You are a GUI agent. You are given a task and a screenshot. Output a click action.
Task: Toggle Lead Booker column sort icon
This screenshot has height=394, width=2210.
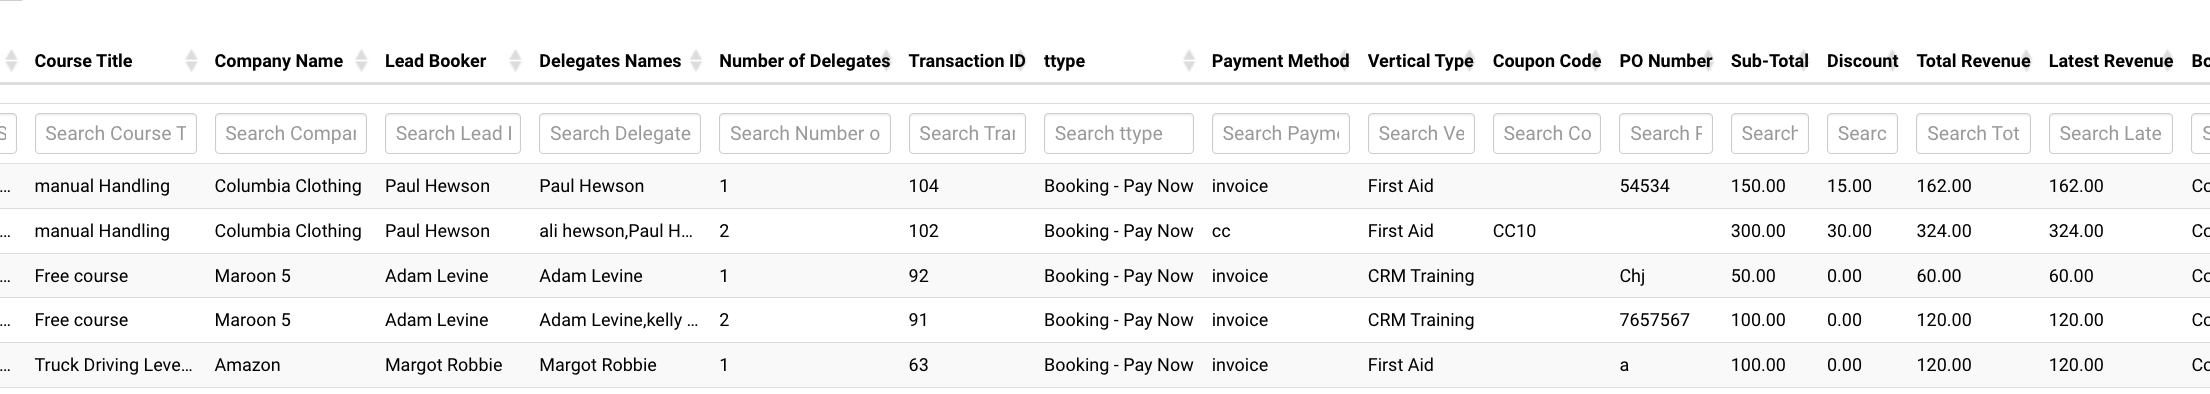pos(516,61)
